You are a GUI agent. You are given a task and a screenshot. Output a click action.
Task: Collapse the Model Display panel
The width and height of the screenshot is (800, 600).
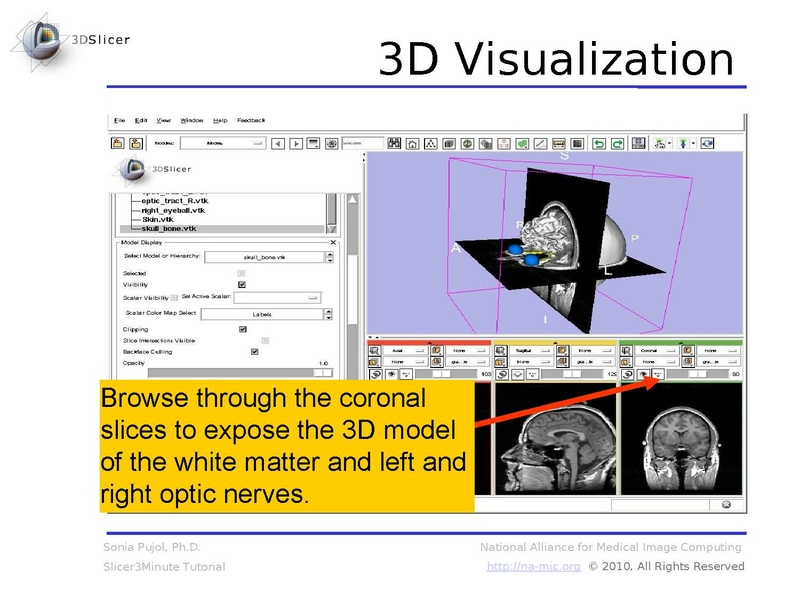coord(332,242)
